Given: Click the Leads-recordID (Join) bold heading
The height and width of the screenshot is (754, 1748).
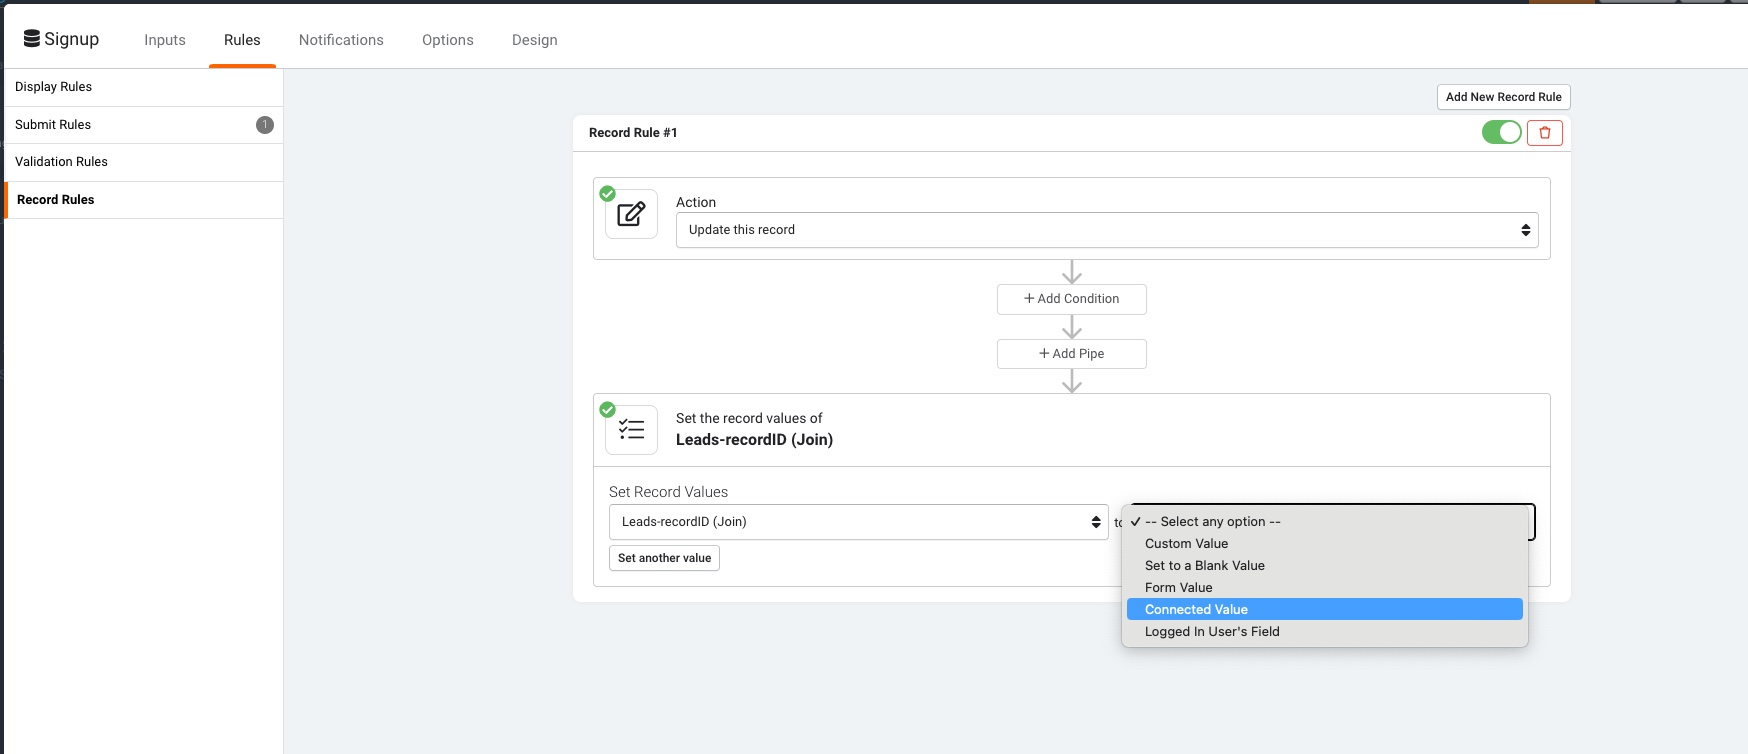Looking at the screenshot, I should click(754, 440).
